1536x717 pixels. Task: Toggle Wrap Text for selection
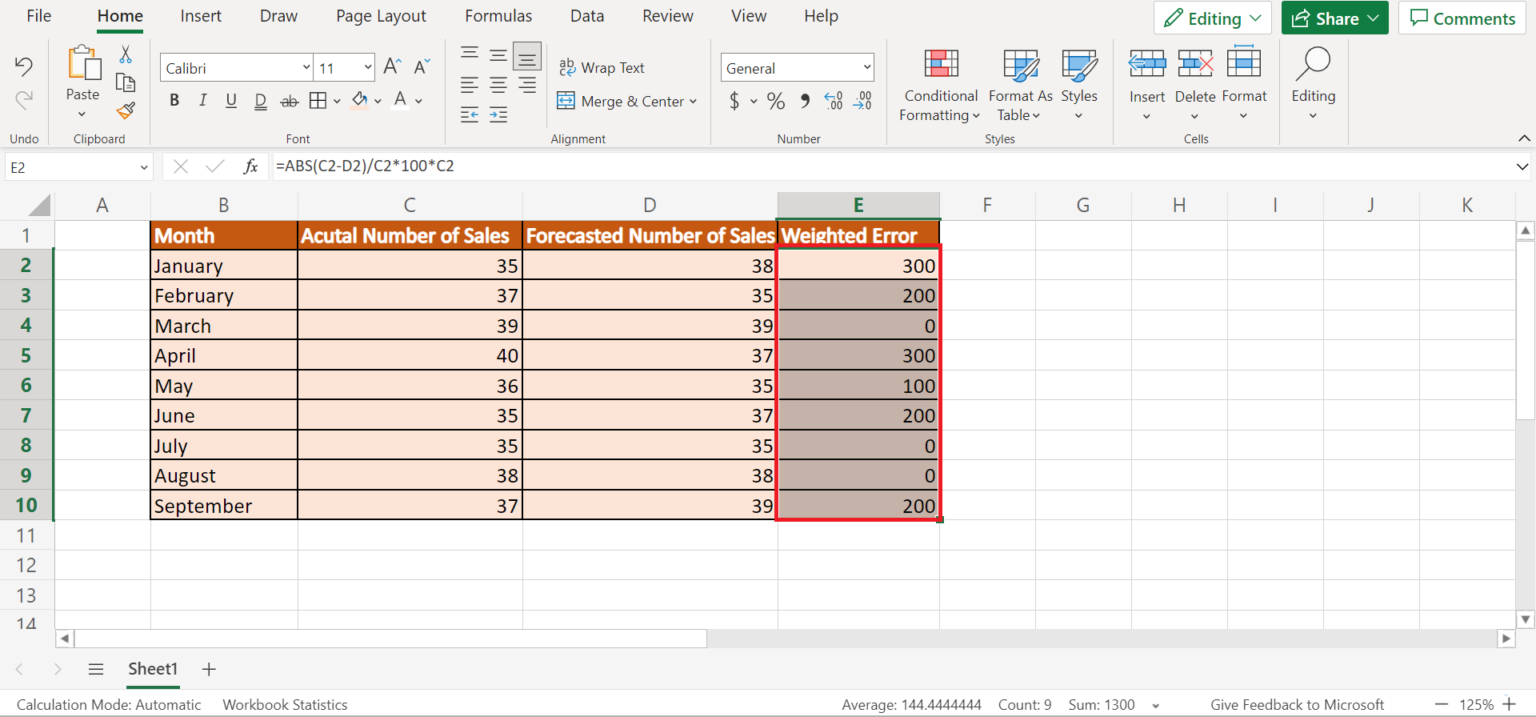(602, 67)
